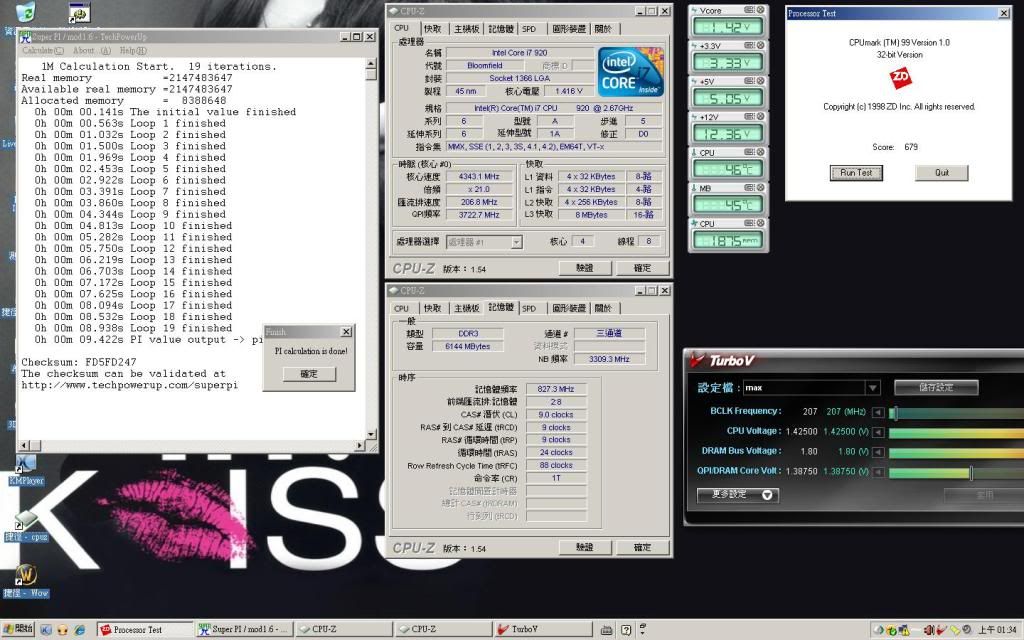The height and width of the screenshot is (640, 1024).
Task: Click the Intel Core i7 logo in CPU-Z
Action: click(x=631, y=71)
